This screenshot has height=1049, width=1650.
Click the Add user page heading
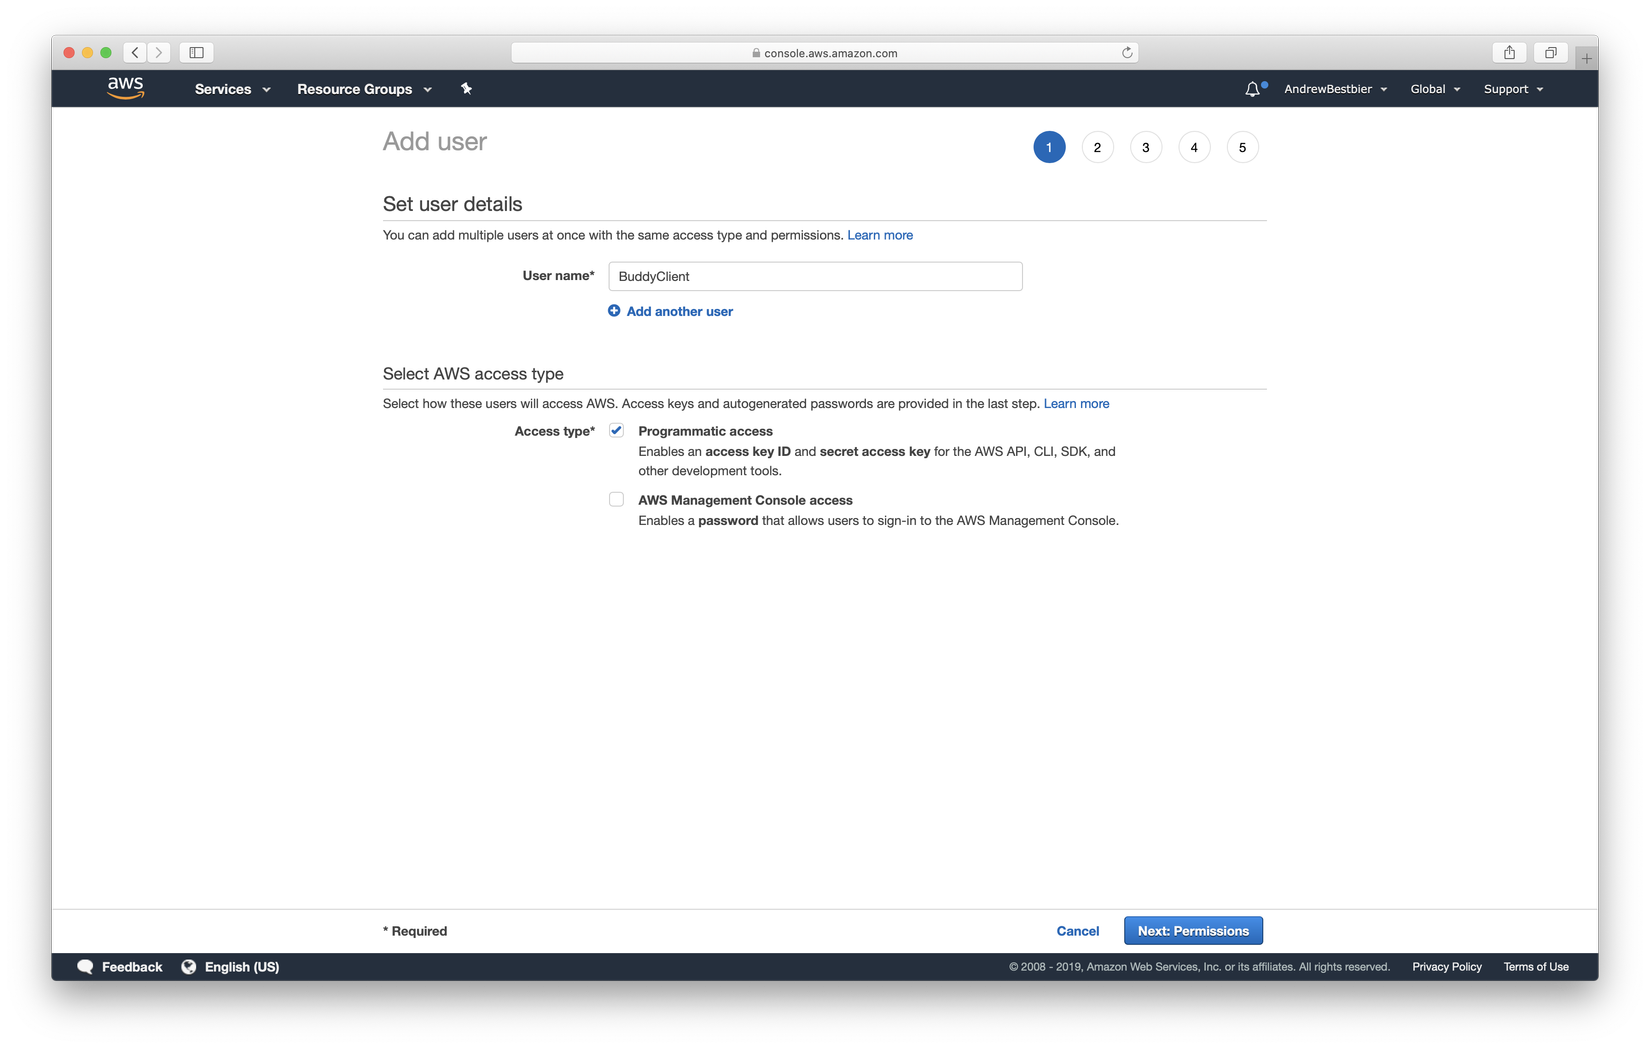pyautogui.click(x=435, y=142)
